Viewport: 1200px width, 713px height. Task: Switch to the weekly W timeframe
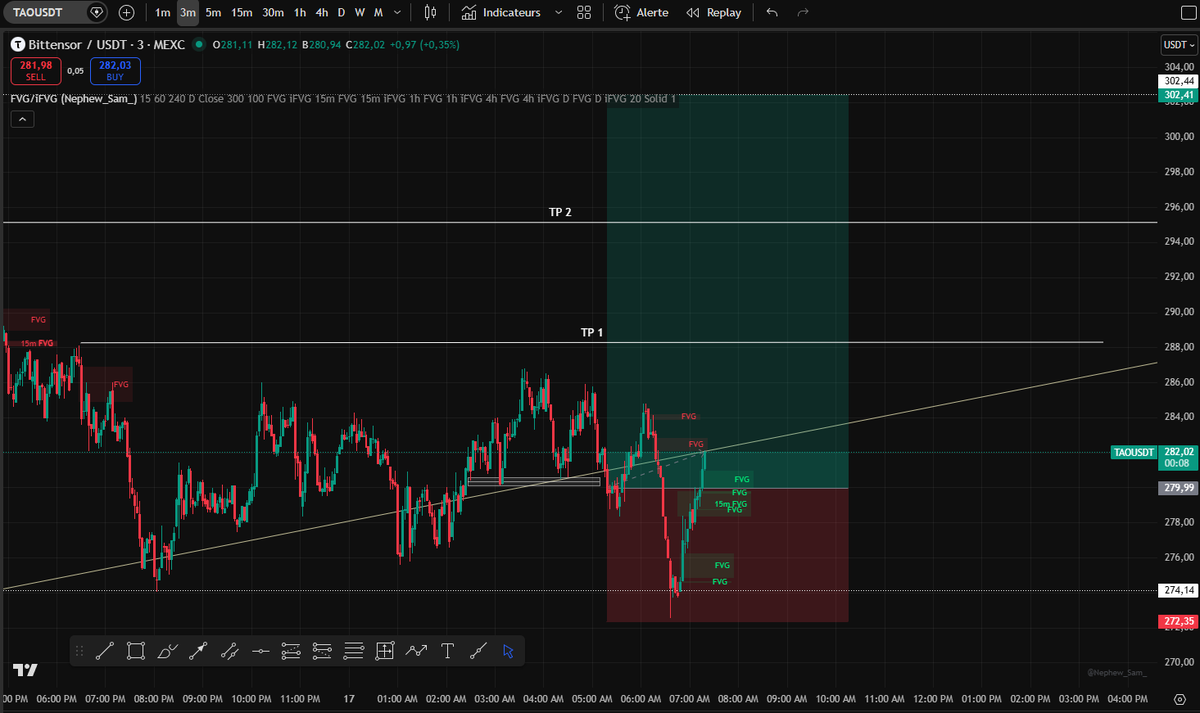coord(359,13)
